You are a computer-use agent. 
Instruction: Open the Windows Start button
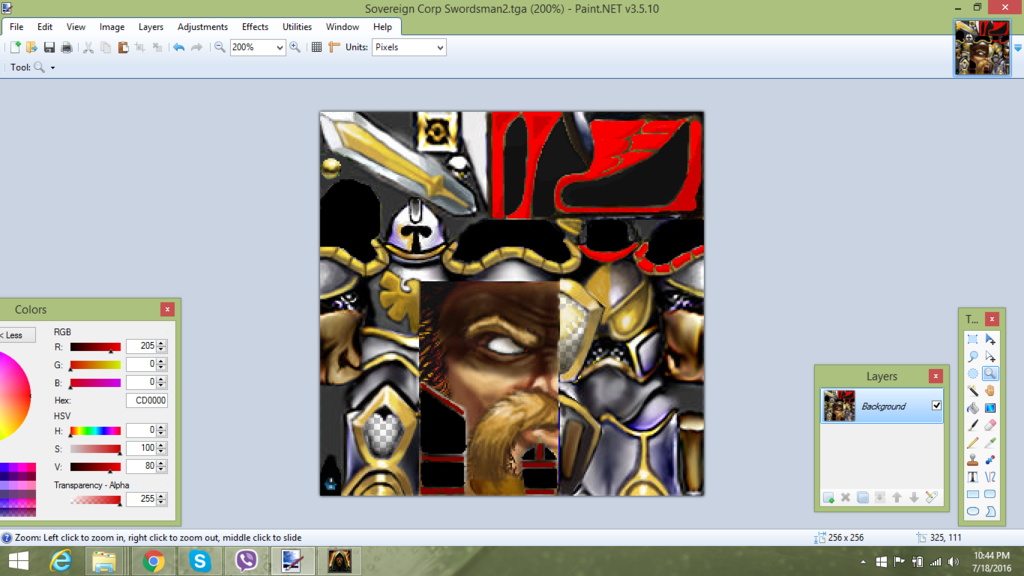[18, 561]
